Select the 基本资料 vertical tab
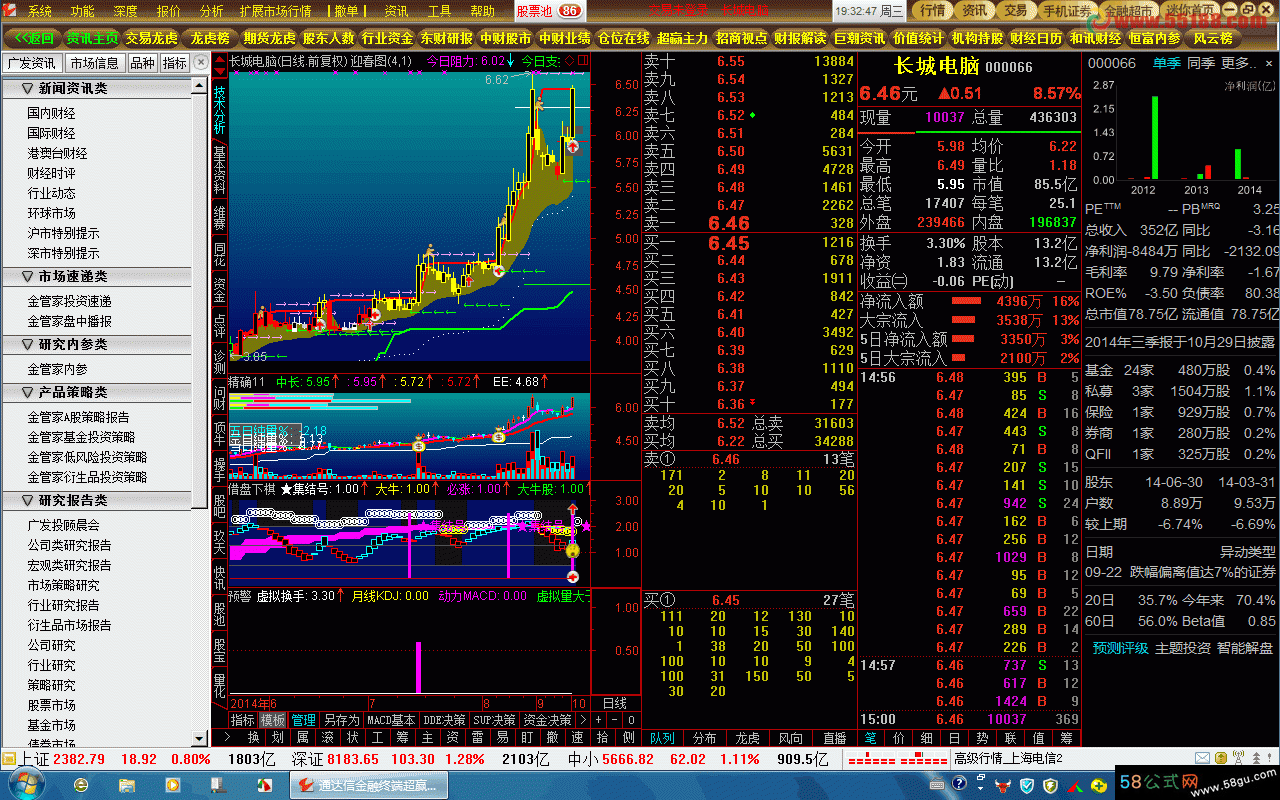 click(x=220, y=171)
